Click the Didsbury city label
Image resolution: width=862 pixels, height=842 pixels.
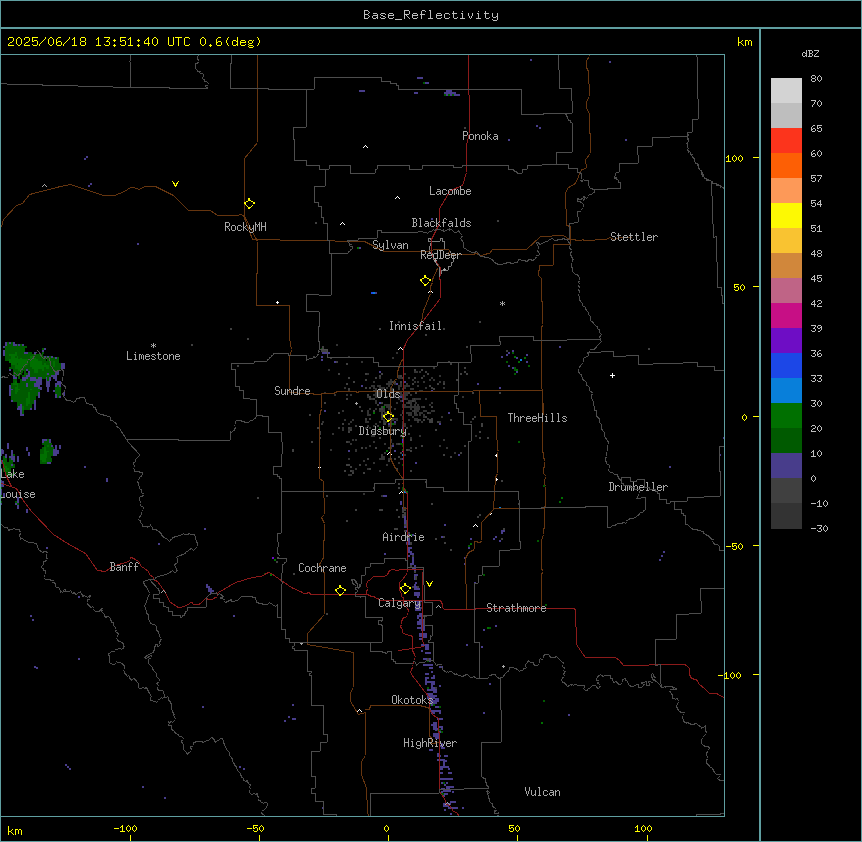(x=383, y=431)
